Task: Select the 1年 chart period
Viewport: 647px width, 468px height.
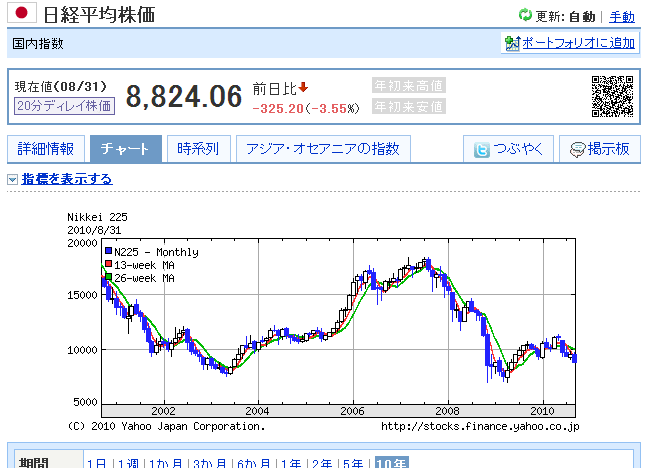Action: pyautogui.click(x=291, y=463)
